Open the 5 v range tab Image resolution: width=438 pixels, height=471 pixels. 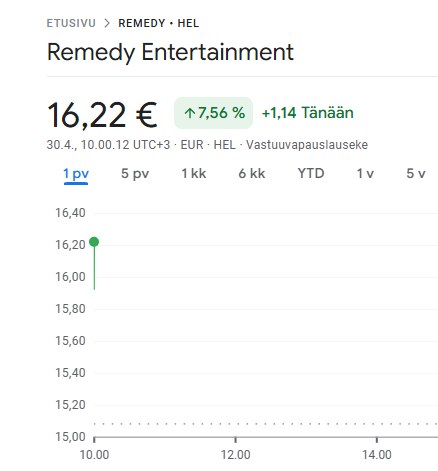(x=416, y=174)
